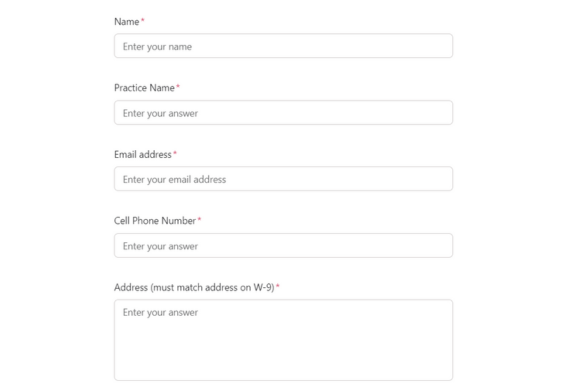The height and width of the screenshot is (384, 576).
Task: Click the 'Enter your name' placeholder text
Action: point(157,47)
